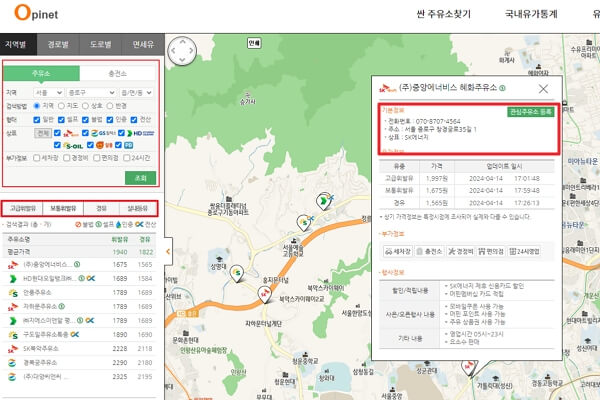Open the 국내유가통계 menu
This screenshot has height=400, width=600.
pyautogui.click(x=531, y=14)
